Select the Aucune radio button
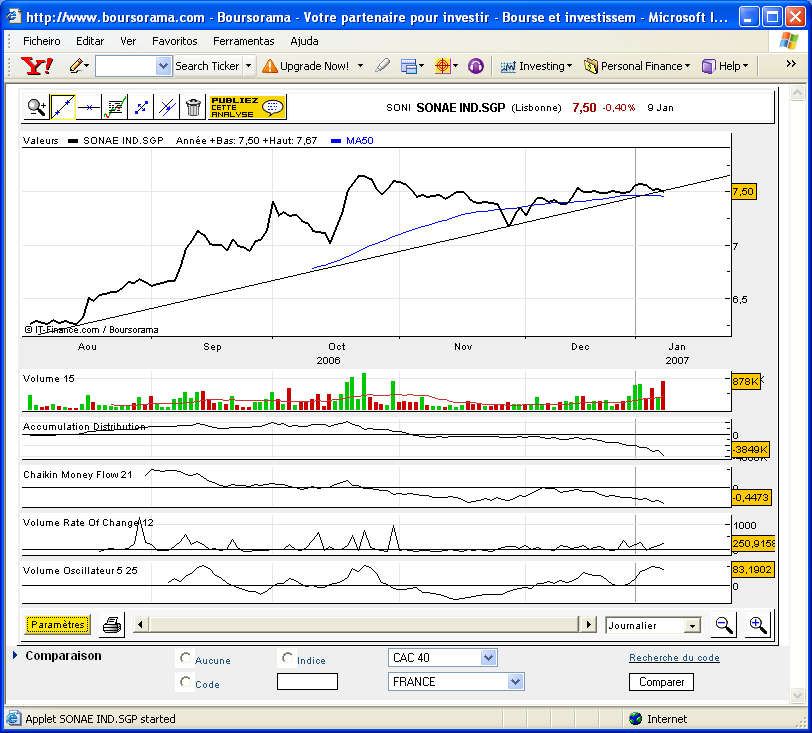The width and height of the screenshot is (812, 733). tap(185, 658)
